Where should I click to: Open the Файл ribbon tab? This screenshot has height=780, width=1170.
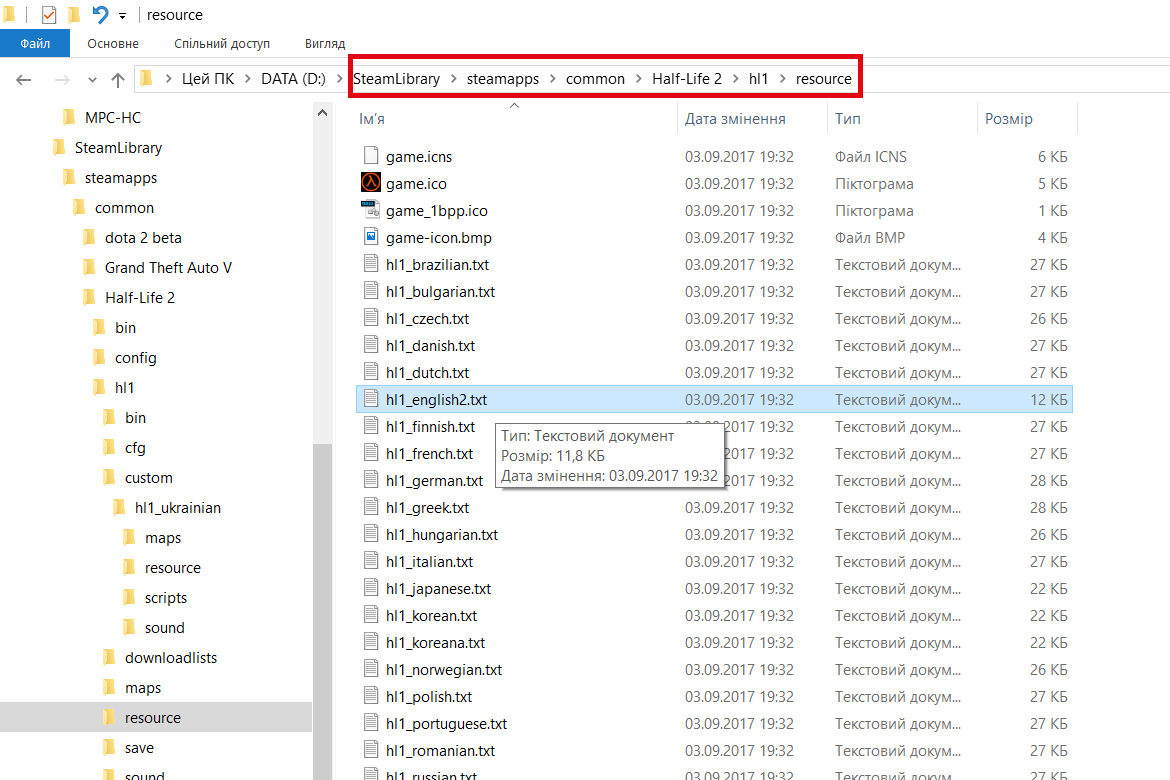tap(35, 43)
